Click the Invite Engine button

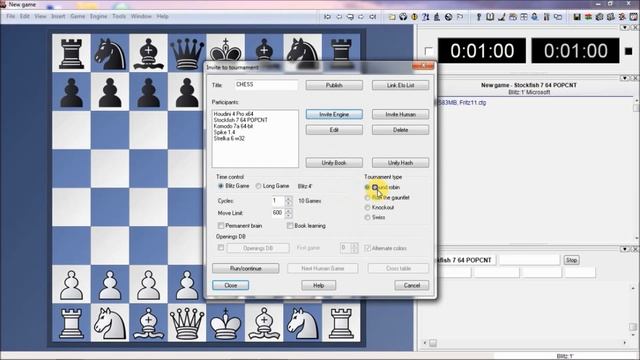[x=334, y=115]
